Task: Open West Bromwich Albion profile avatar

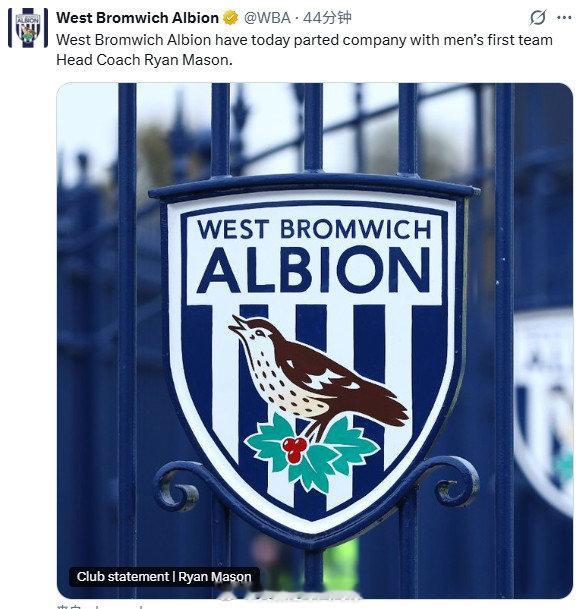Action: pos(28,28)
